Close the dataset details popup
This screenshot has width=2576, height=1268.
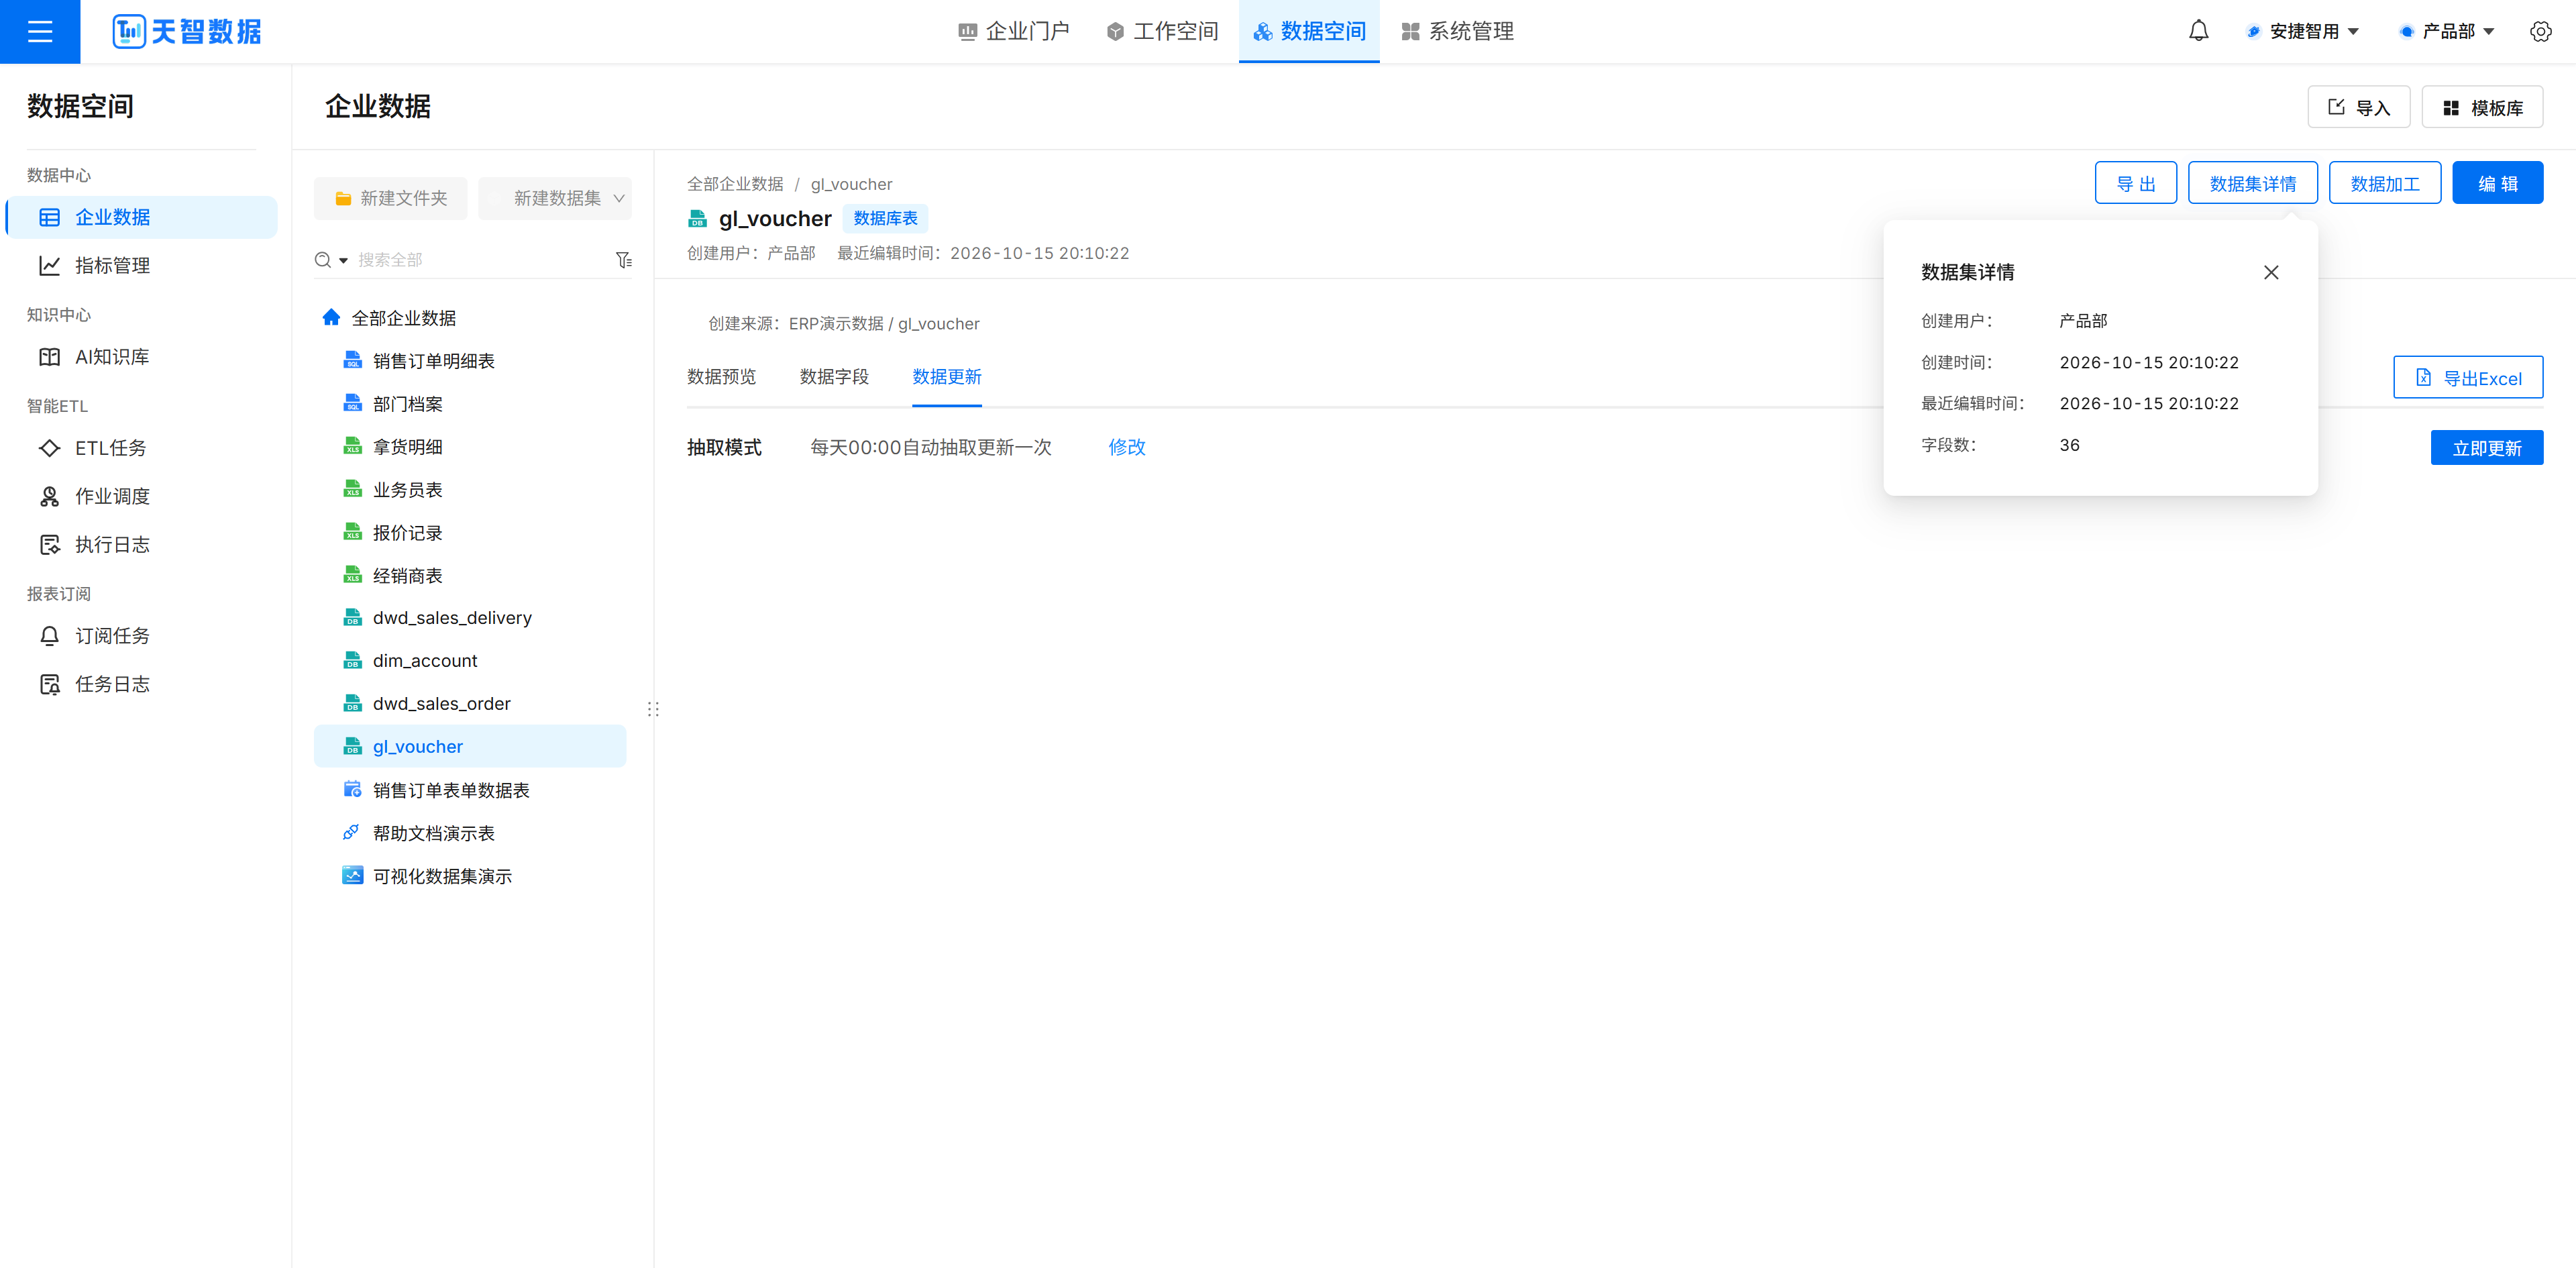coord(2271,272)
